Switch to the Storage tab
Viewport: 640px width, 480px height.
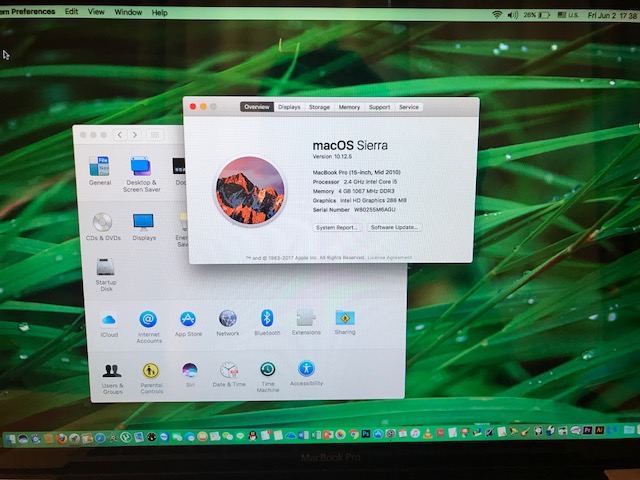pyautogui.click(x=319, y=107)
